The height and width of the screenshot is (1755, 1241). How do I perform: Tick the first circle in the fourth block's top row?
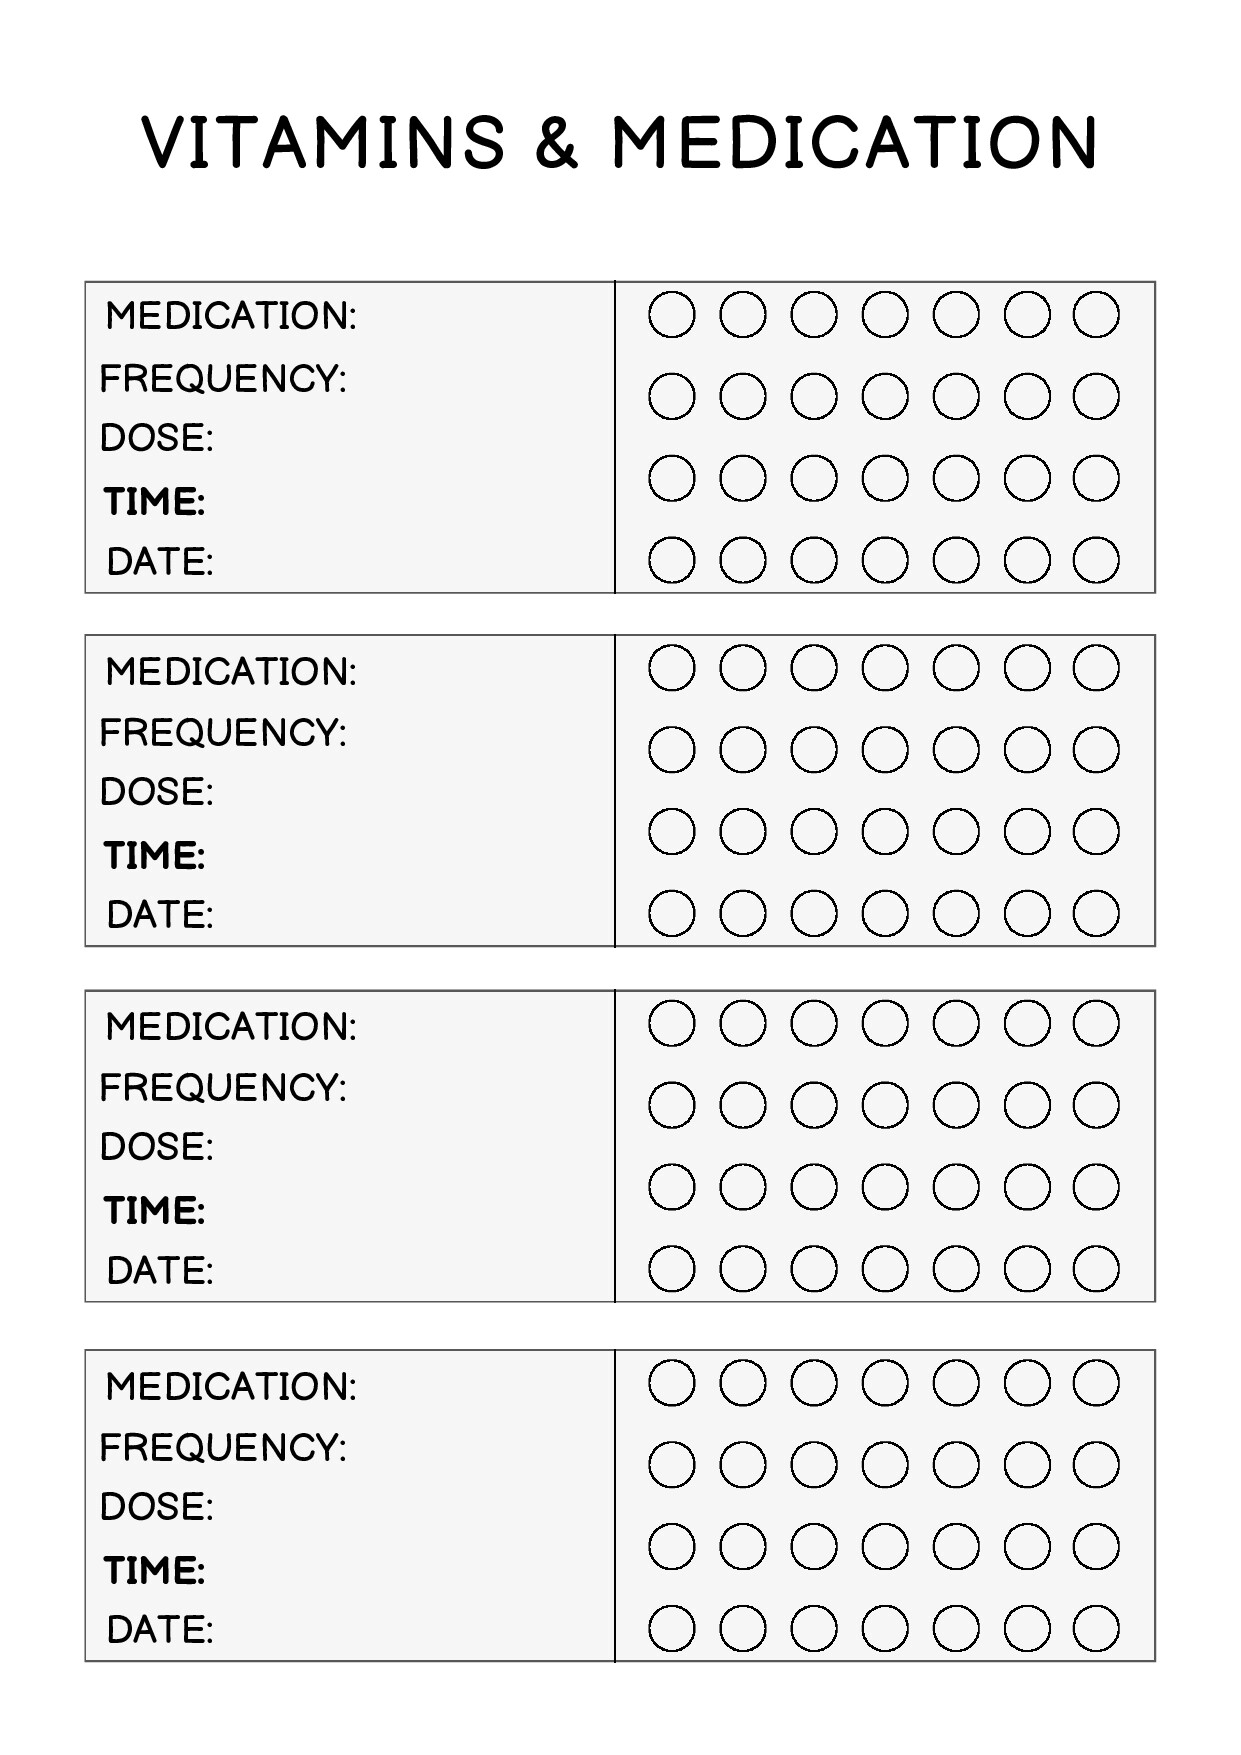click(x=671, y=1383)
